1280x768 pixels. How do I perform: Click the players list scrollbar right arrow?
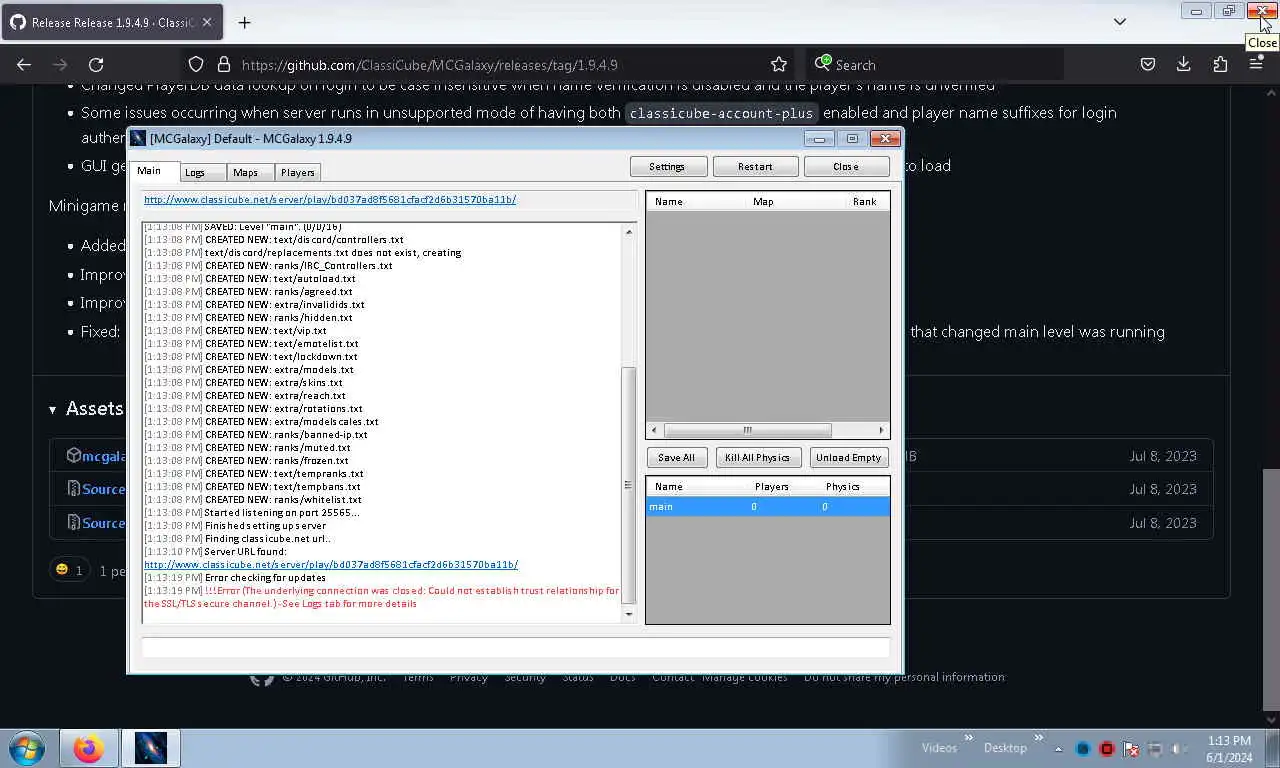881,430
